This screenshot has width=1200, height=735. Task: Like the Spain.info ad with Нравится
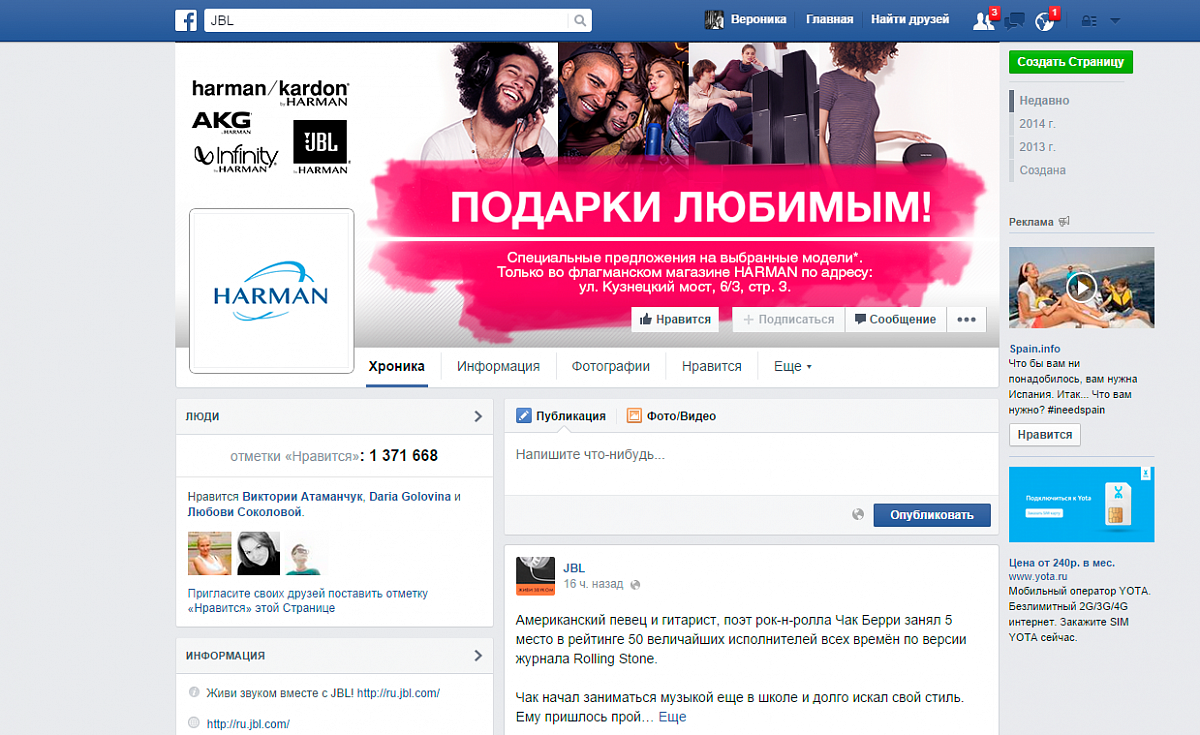1045,435
